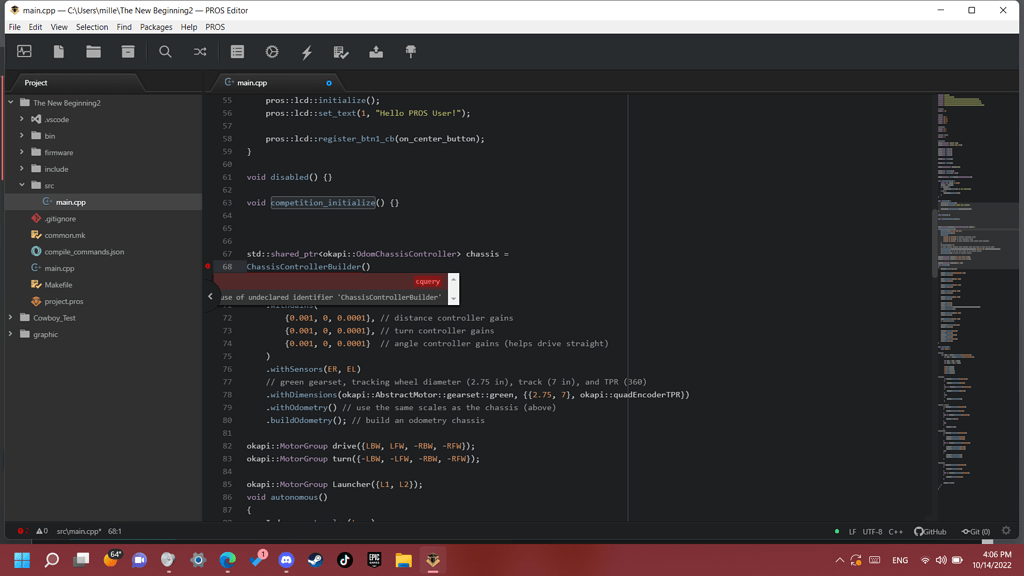1024x576 pixels.
Task: Select the main.cpp editor tab
Action: pos(253,83)
